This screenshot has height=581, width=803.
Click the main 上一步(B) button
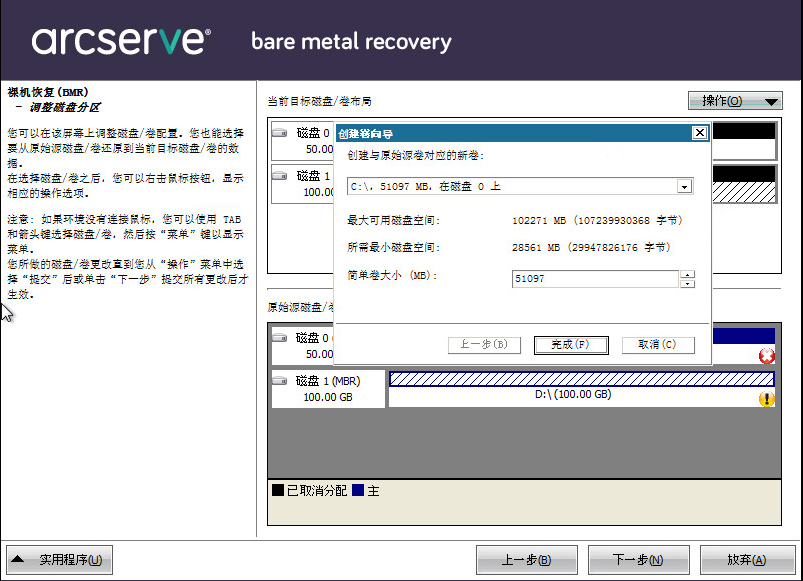tap(526, 560)
